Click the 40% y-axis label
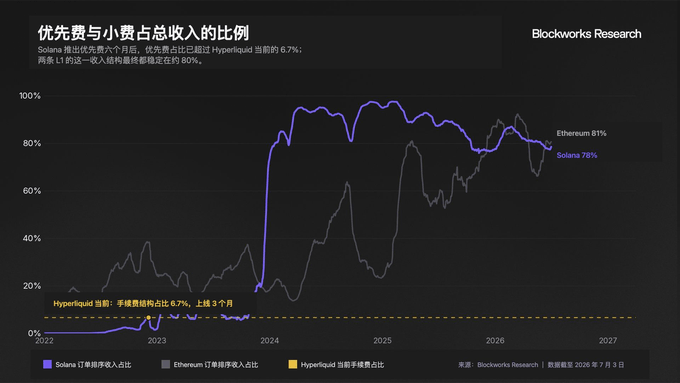Viewport: 680px width, 383px height. tap(32, 238)
